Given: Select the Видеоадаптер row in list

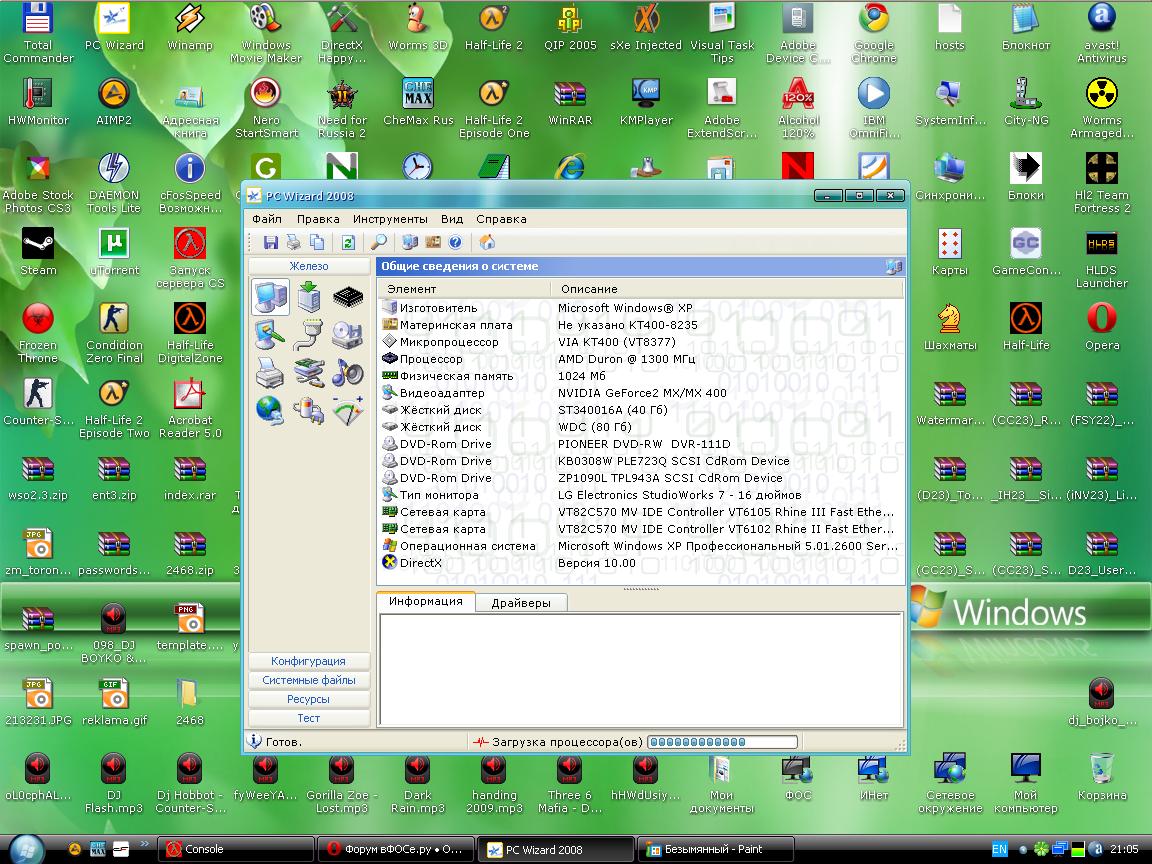Looking at the screenshot, I should 442,393.
